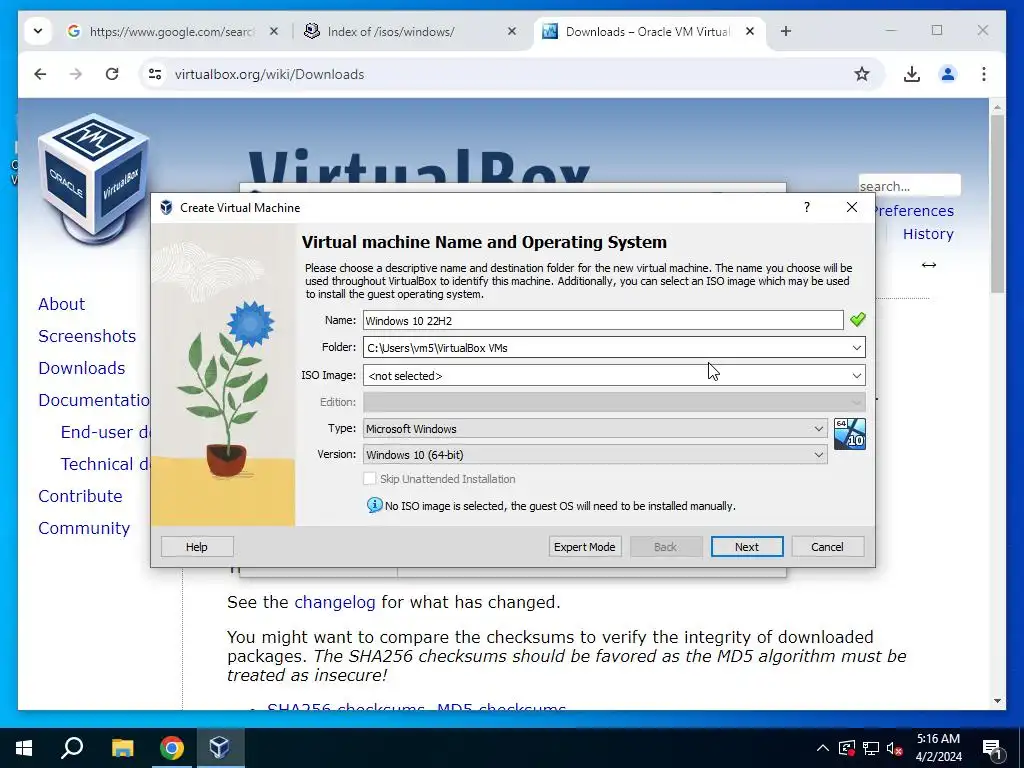This screenshot has width=1024, height=768.
Task: Open Chrome from the taskbar
Action: tap(172, 748)
